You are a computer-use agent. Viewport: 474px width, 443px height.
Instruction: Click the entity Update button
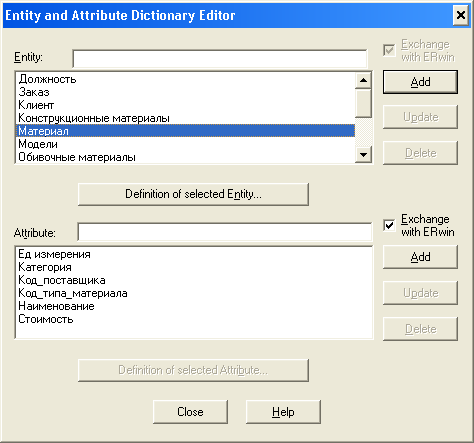click(420, 117)
